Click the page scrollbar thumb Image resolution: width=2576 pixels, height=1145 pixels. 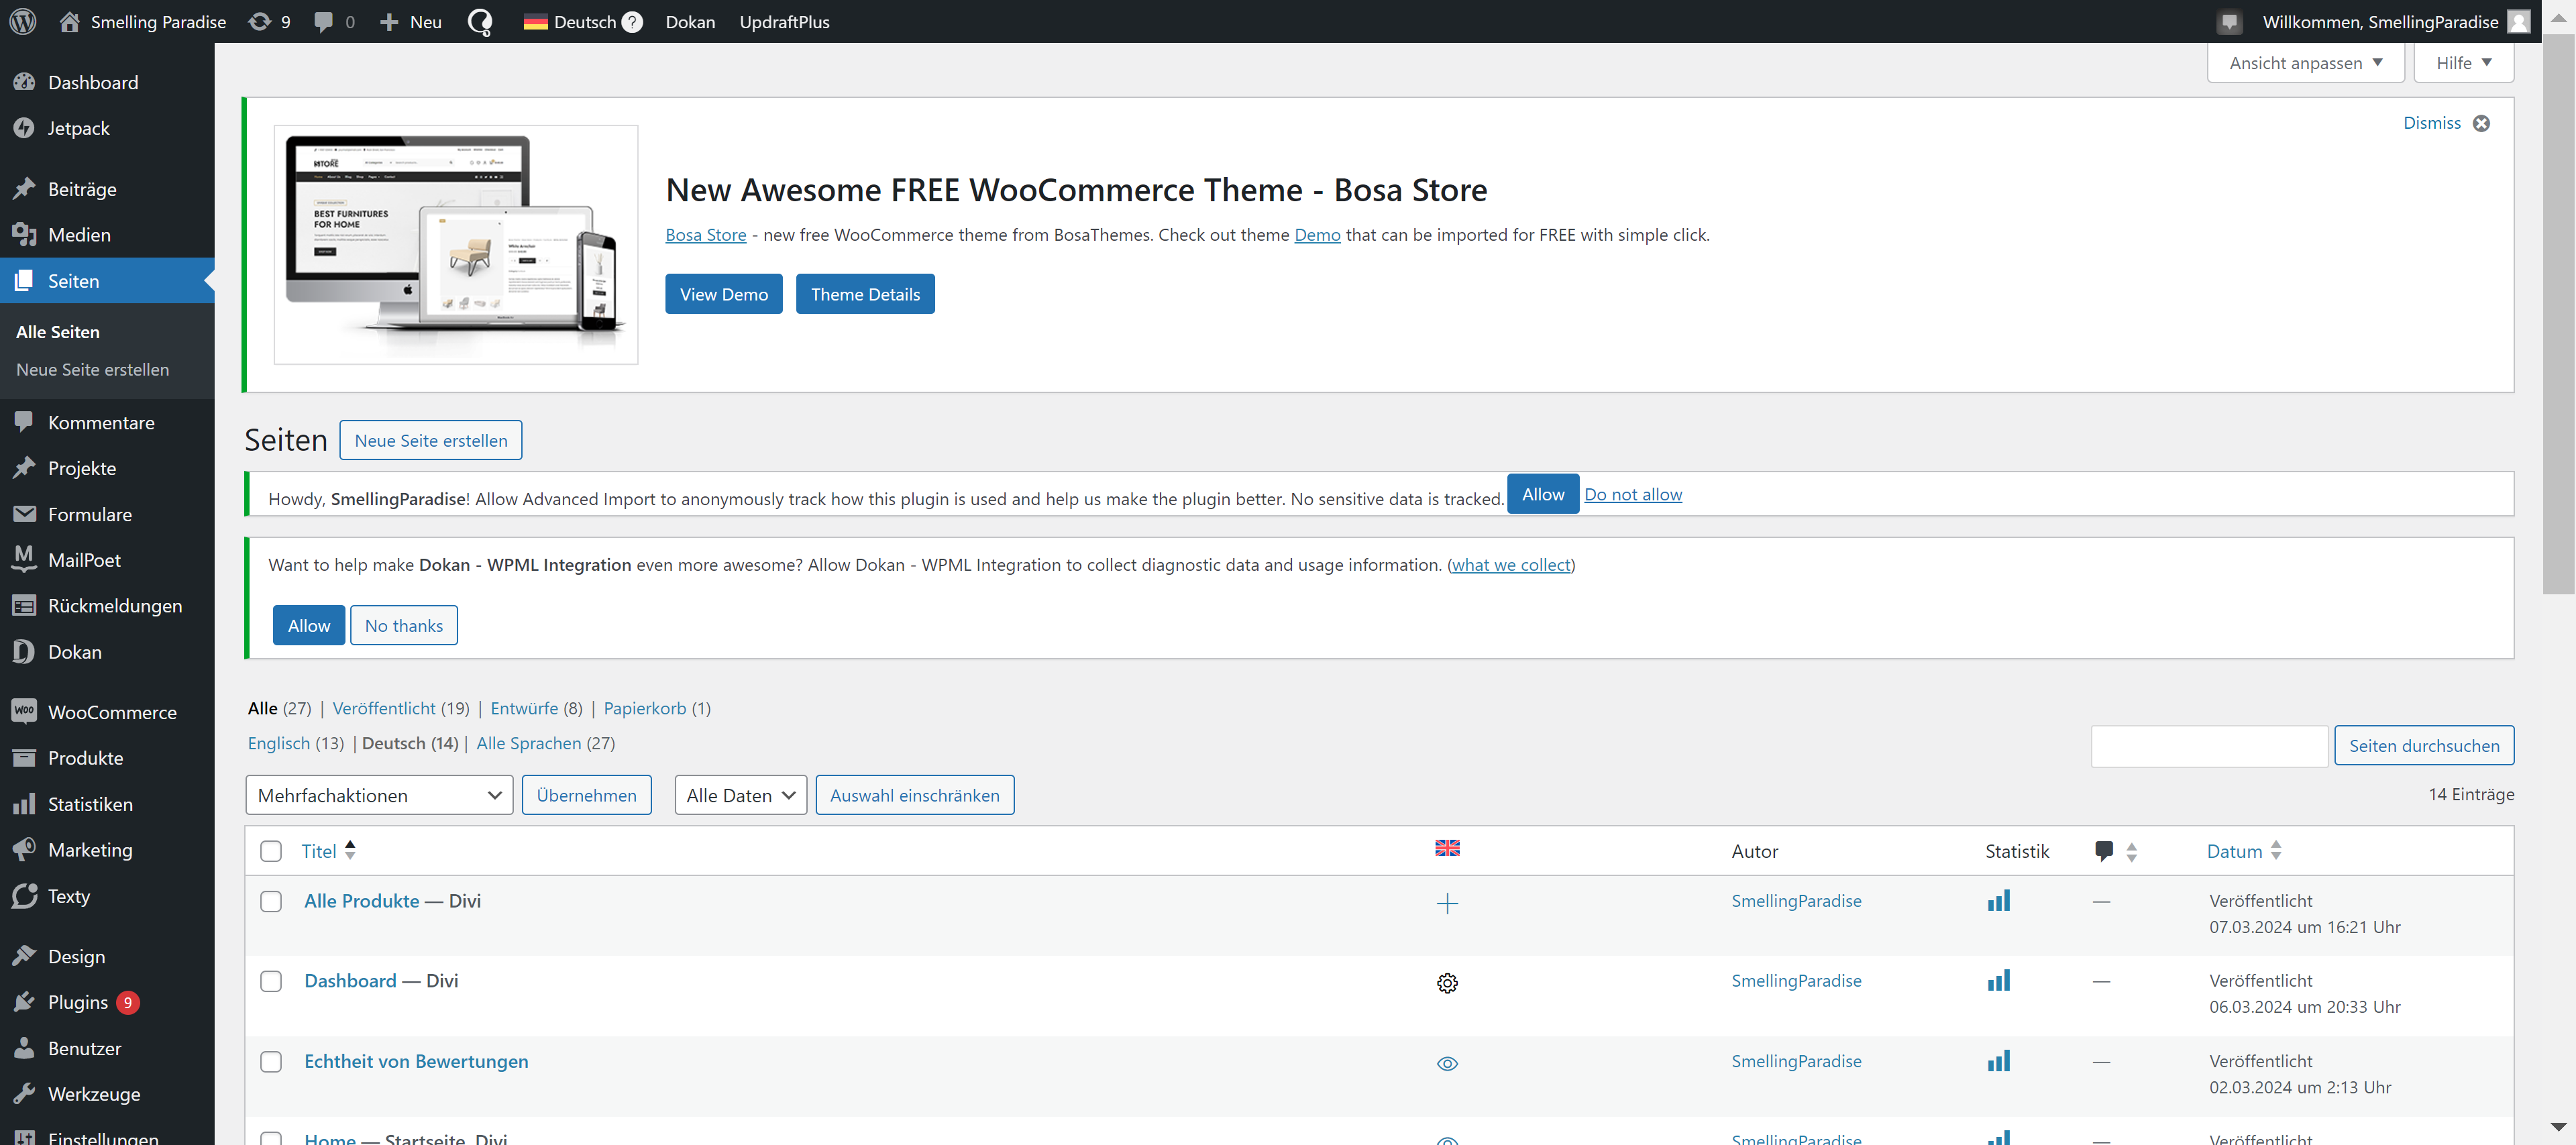(x=2559, y=315)
